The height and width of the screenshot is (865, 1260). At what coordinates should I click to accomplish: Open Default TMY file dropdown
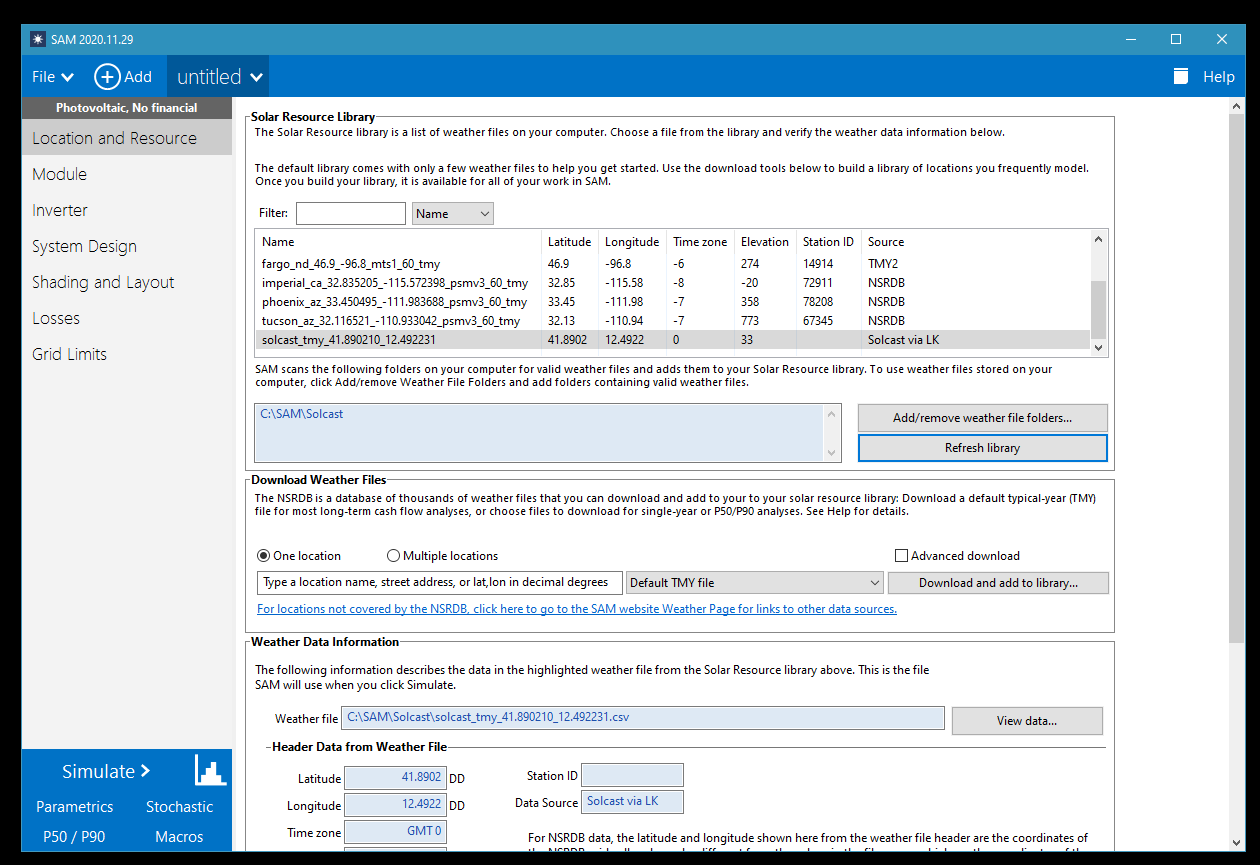[755, 583]
